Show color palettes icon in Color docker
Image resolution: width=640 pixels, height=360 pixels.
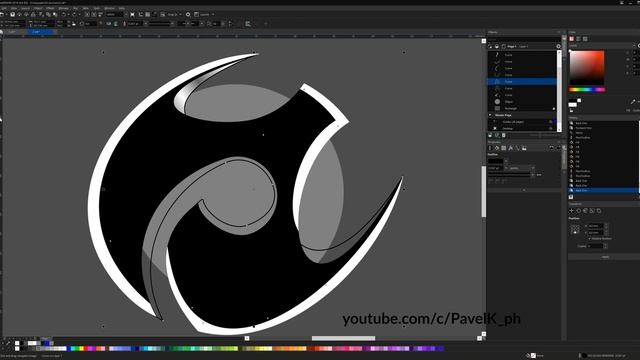point(585,39)
